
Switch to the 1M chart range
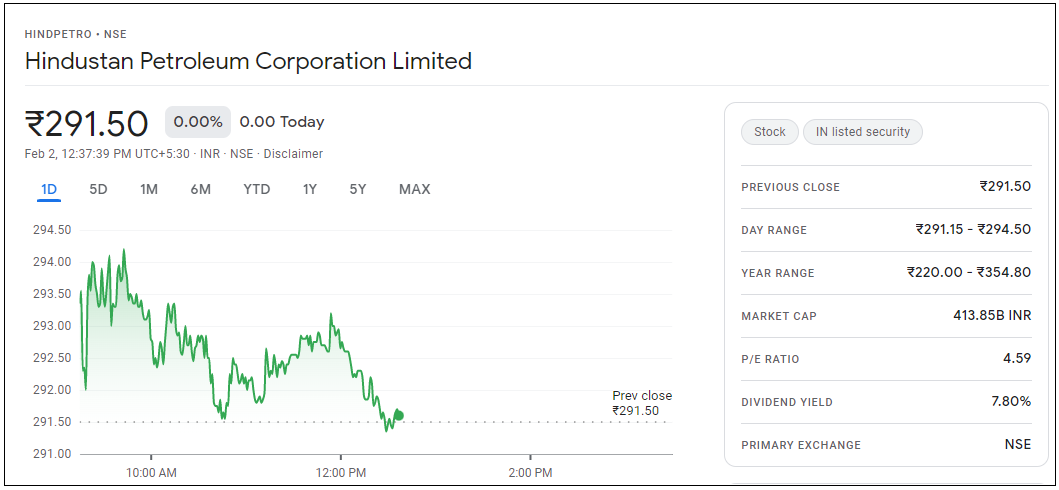(149, 190)
